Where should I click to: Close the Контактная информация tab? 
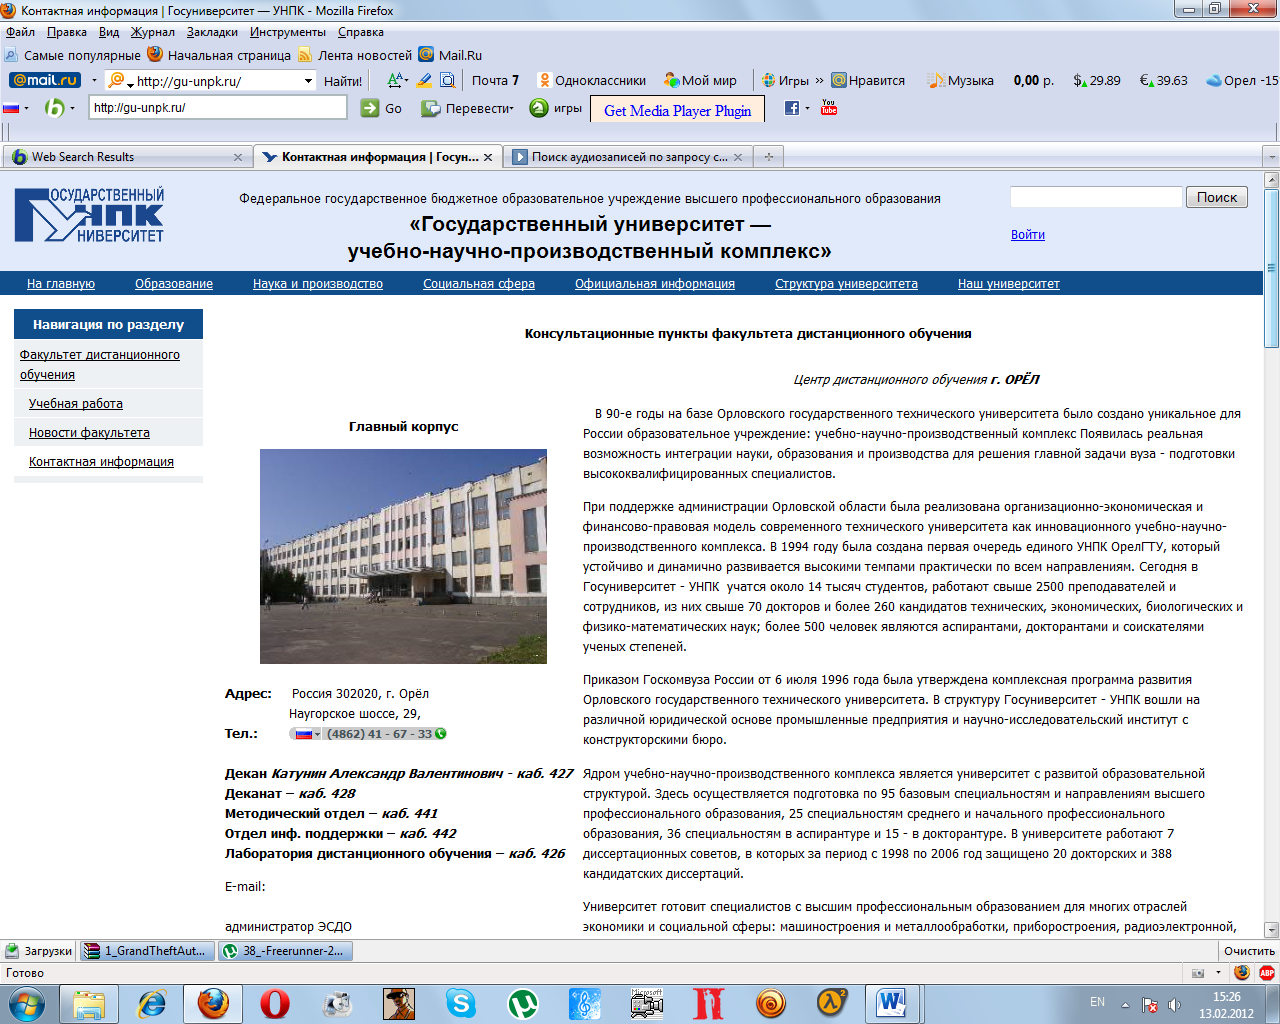tap(488, 157)
